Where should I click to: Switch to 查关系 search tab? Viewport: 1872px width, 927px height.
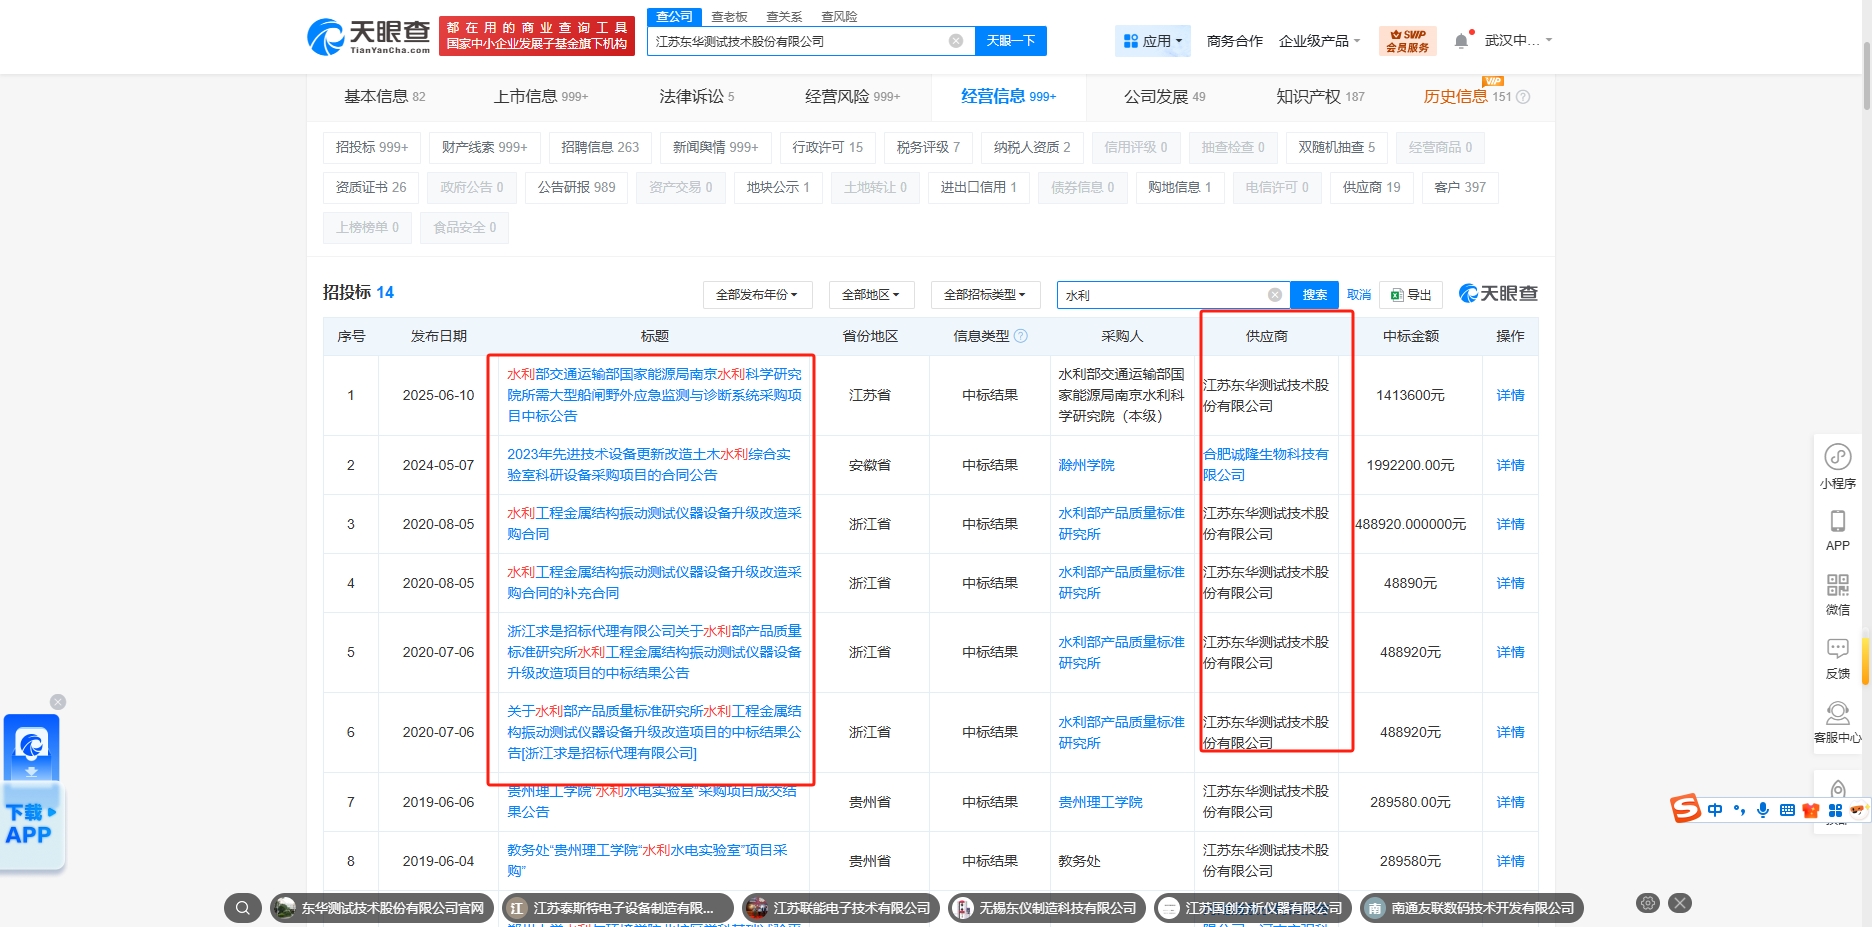click(x=784, y=16)
